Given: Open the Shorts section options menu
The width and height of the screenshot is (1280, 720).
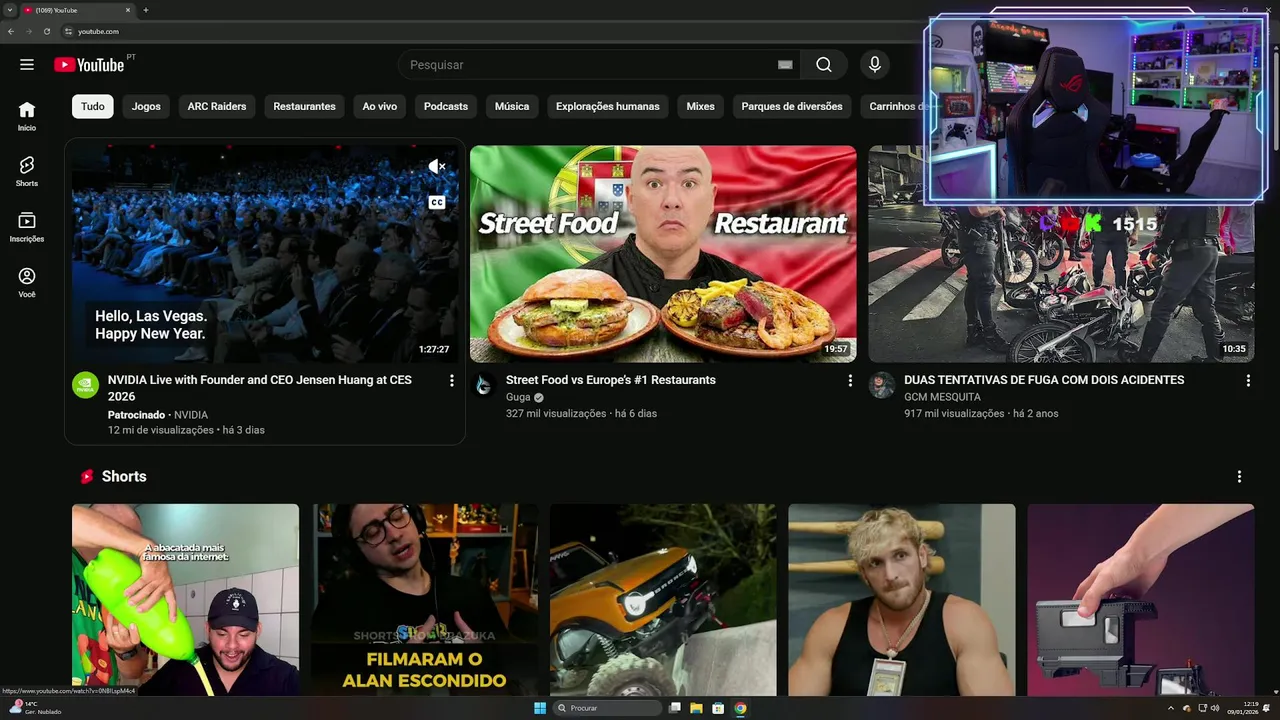Looking at the screenshot, I should 1239,477.
